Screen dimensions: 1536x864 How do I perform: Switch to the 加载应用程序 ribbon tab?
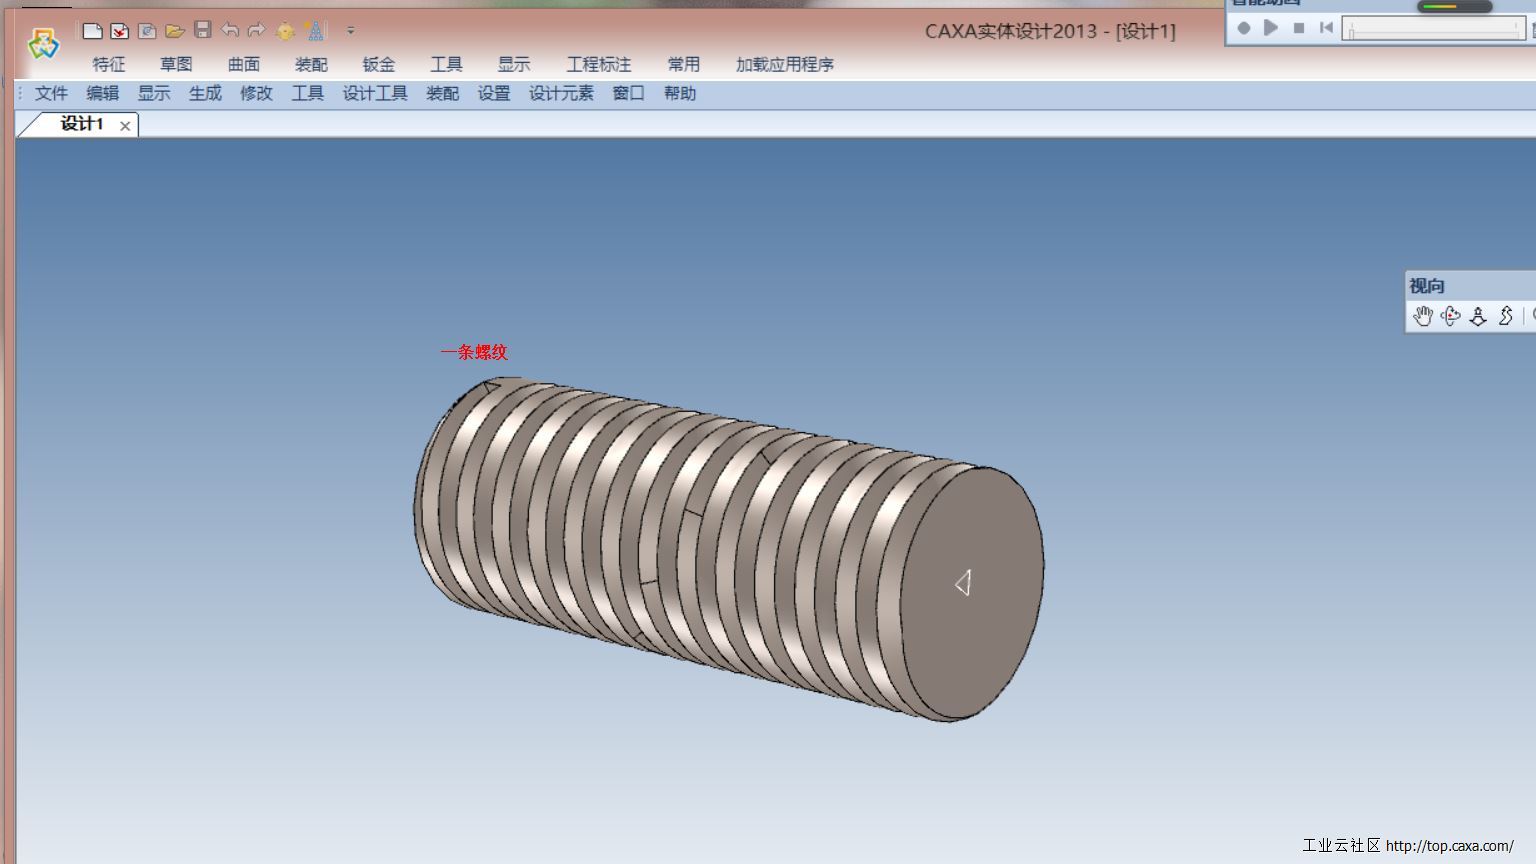tap(785, 64)
